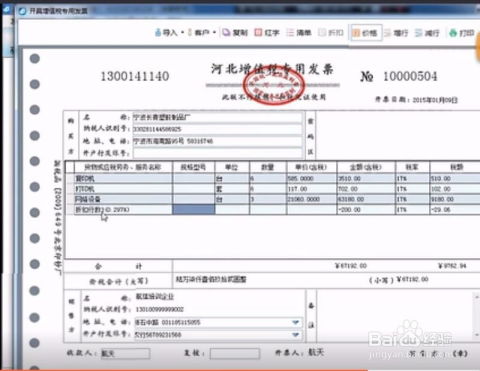Image resolution: width=480 pixels, height=371 pixels.
Task: Click the 复制 (copy) toolbar button
Action: click(x=235, y=32)
